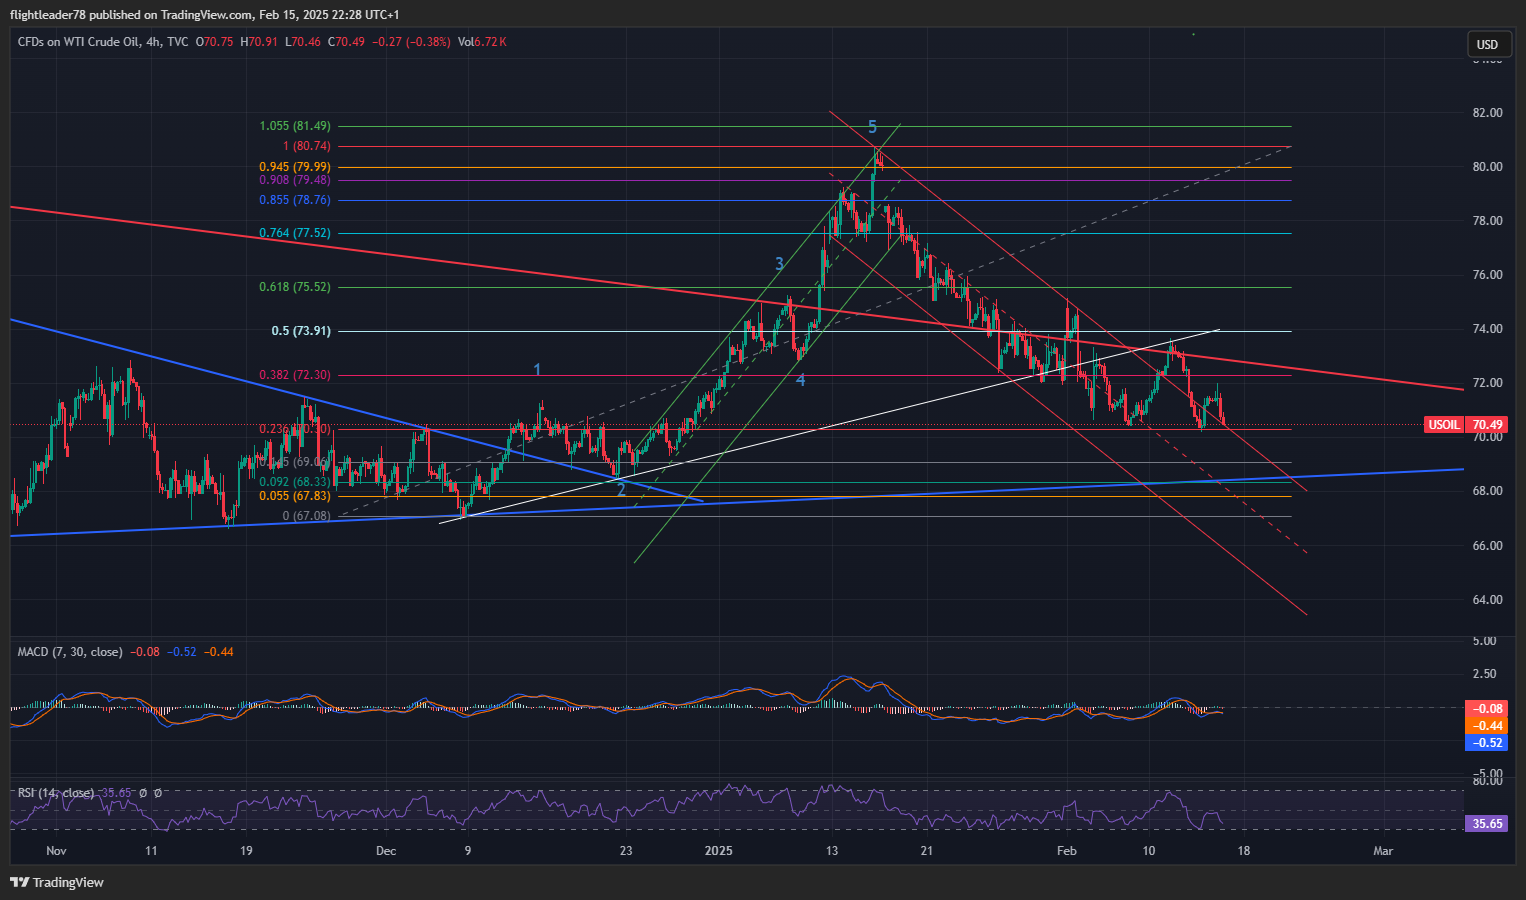Screen dimensions: 1526x900
Task: Select the Fibonacci label 0.908 (79.48)
Action: [295, 180]
